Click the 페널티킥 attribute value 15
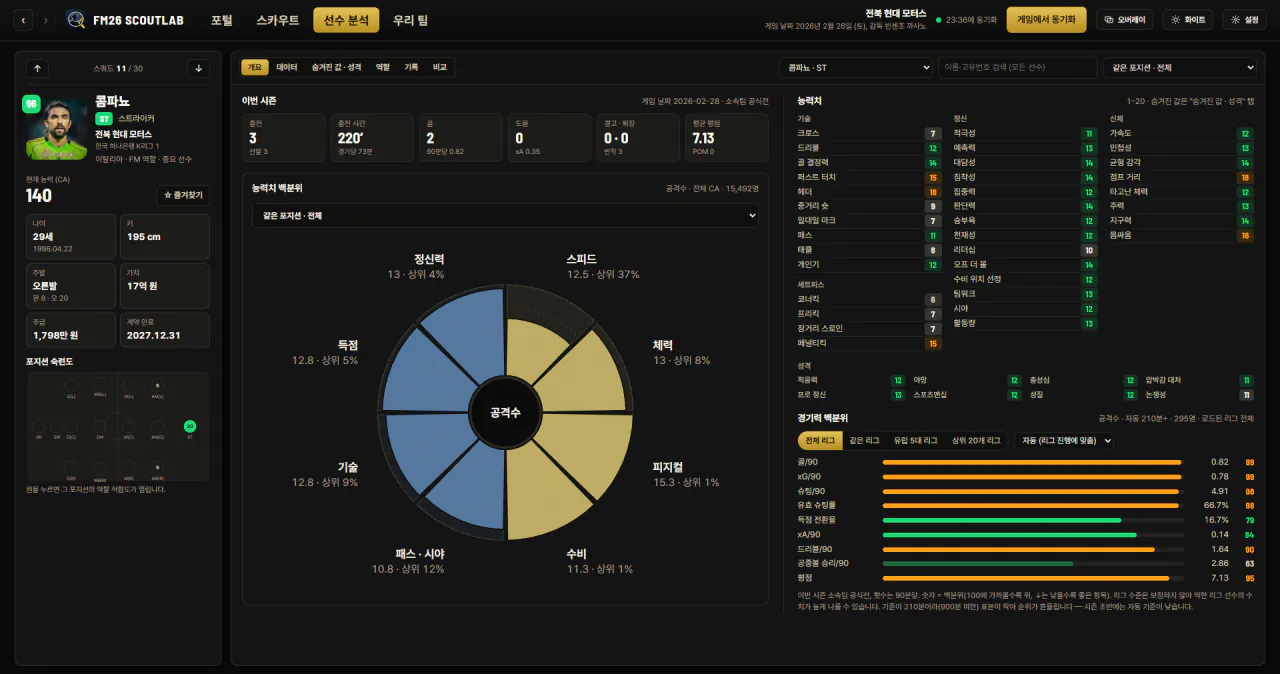Screen dimensions: 1280x674 pyautogui.click(x=933, y=343)
